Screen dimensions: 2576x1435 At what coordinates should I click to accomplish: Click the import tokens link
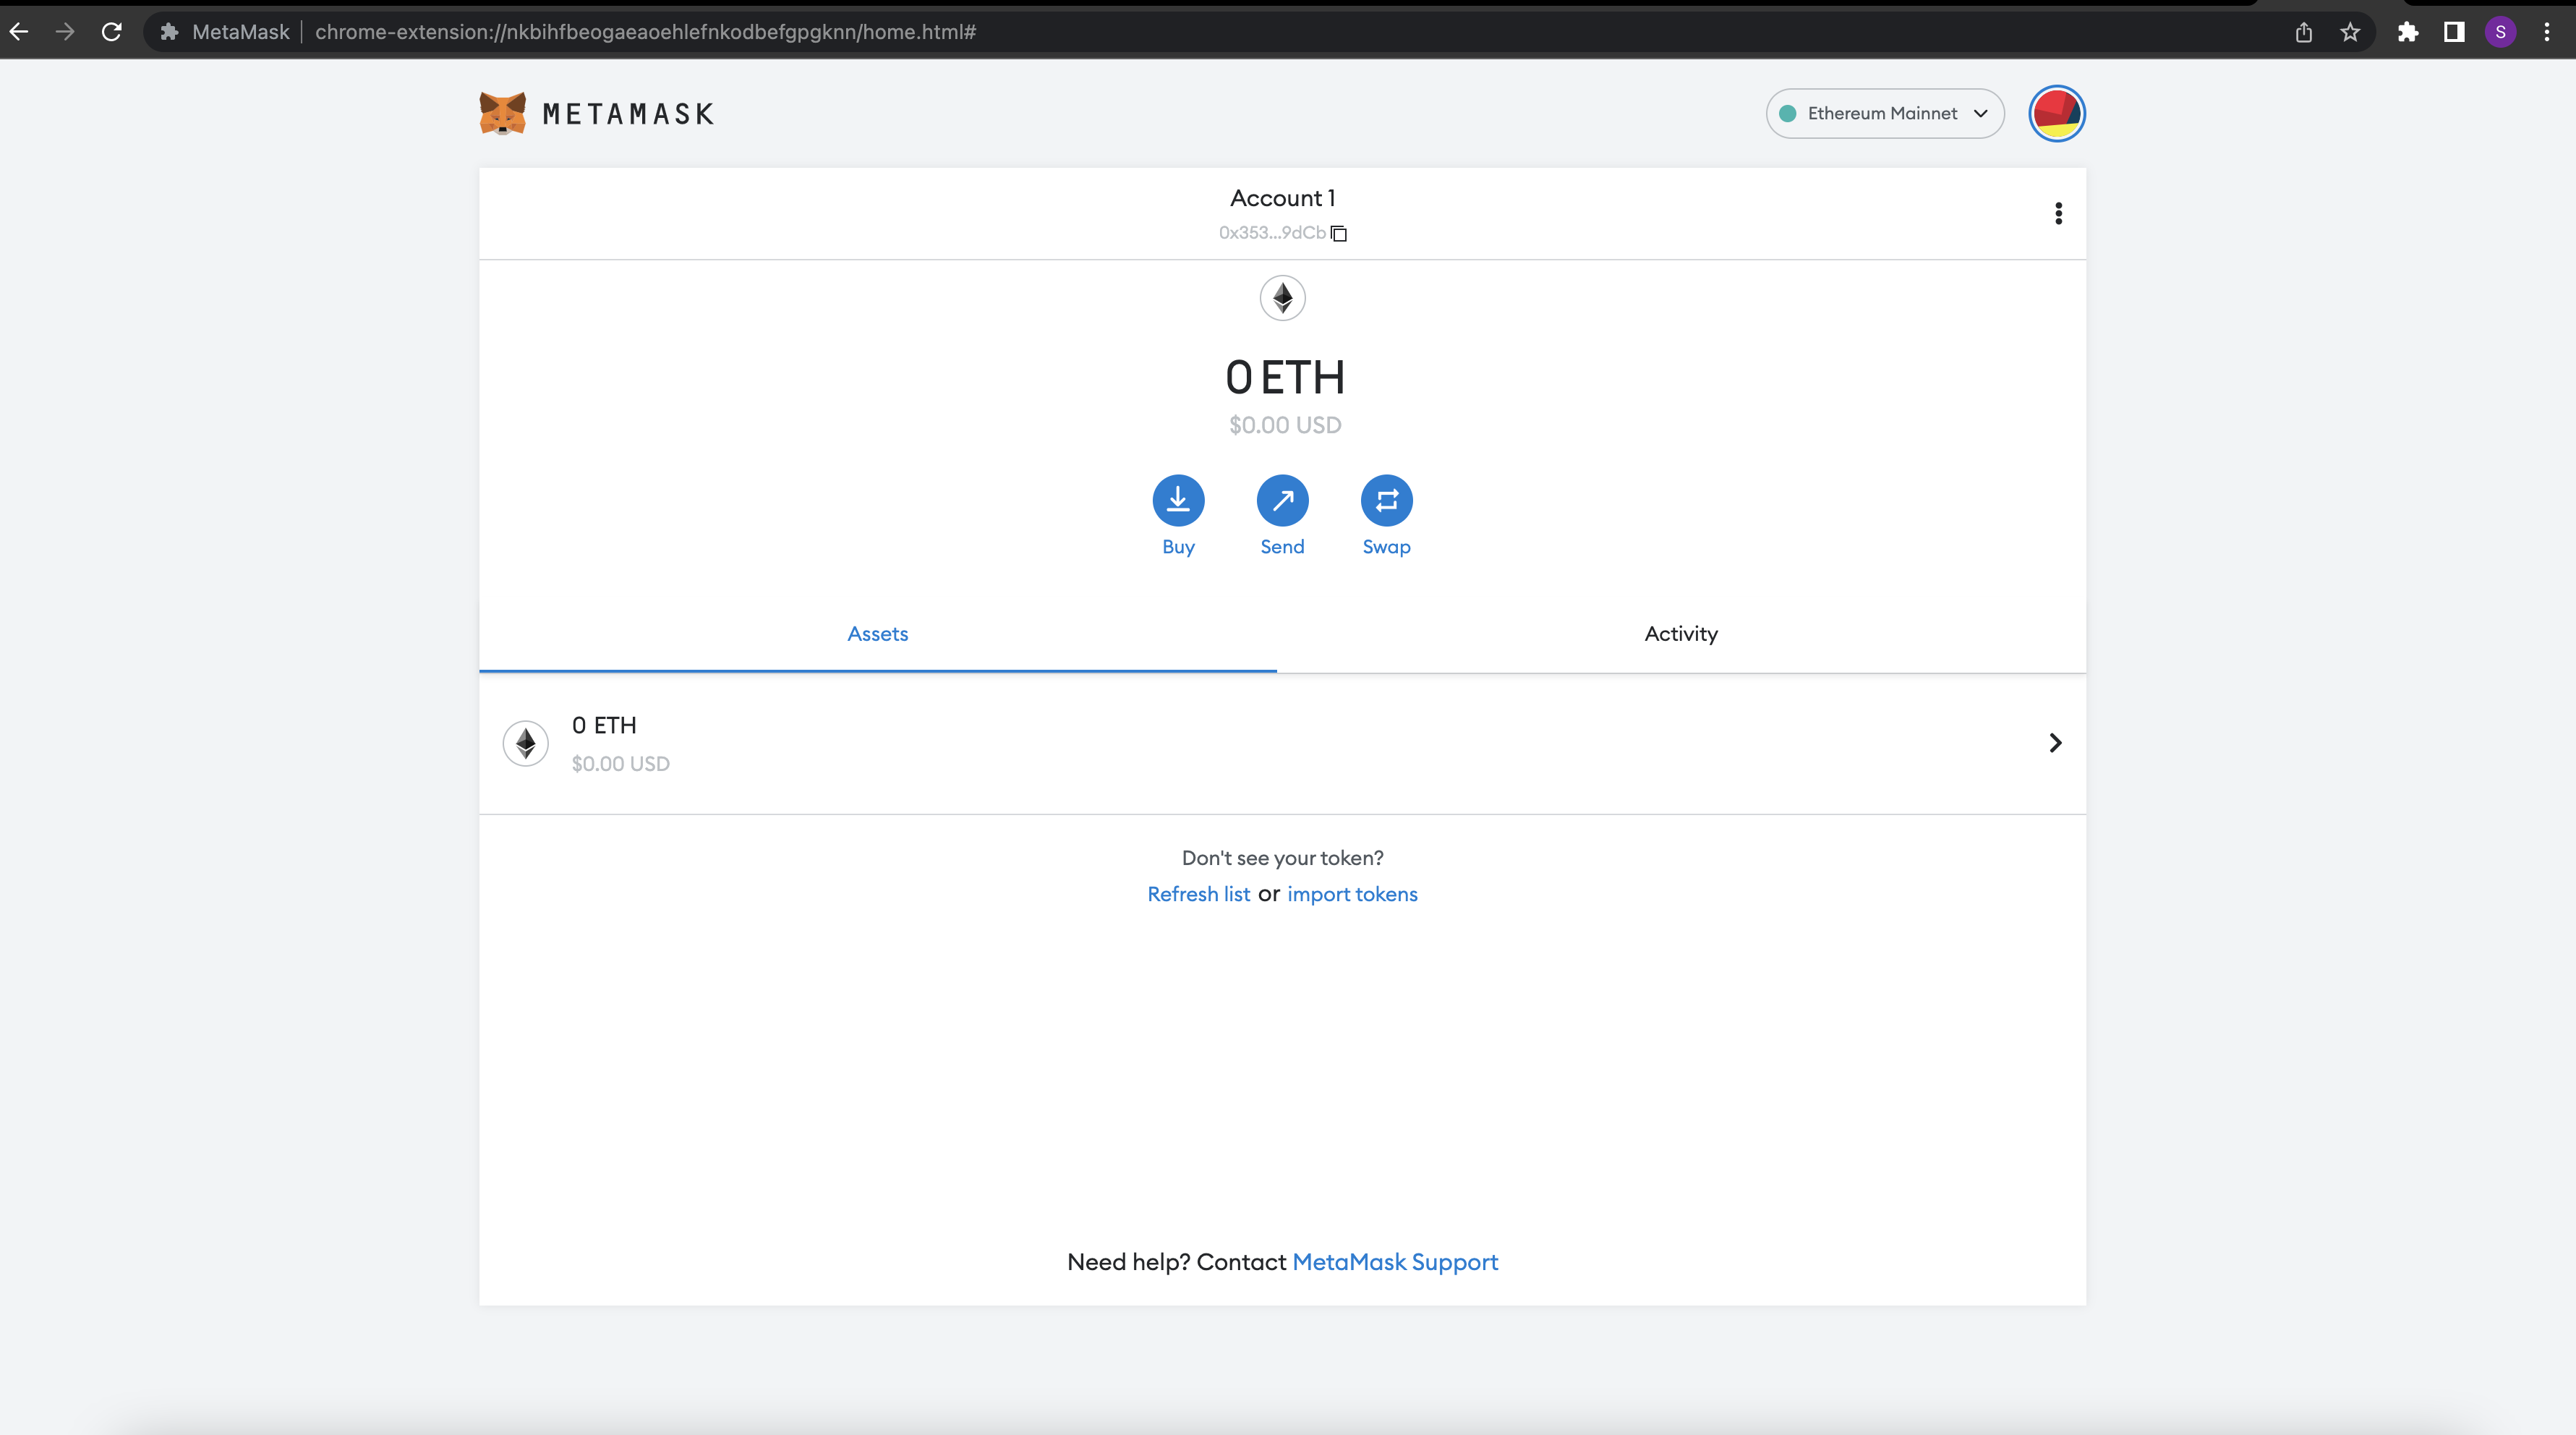tap(1353, 893)
